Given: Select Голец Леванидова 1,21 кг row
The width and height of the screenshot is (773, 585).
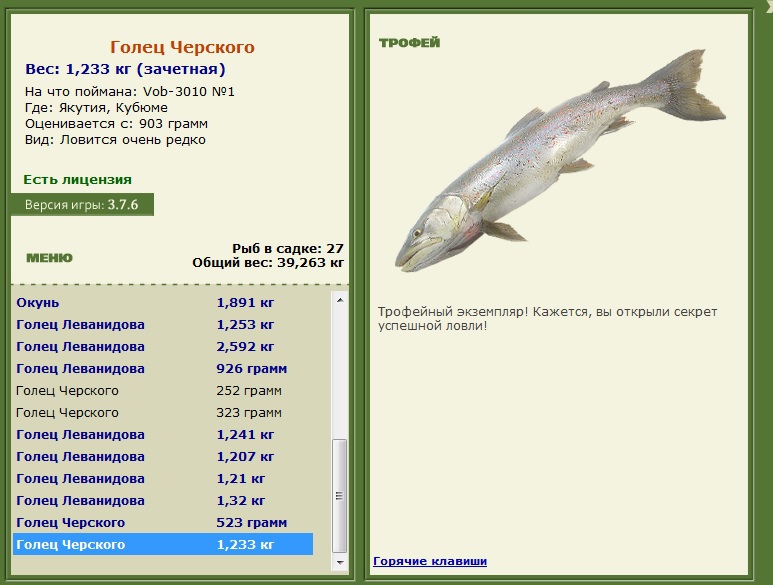Looking at the screenshot, I should (x=163, y=479).
